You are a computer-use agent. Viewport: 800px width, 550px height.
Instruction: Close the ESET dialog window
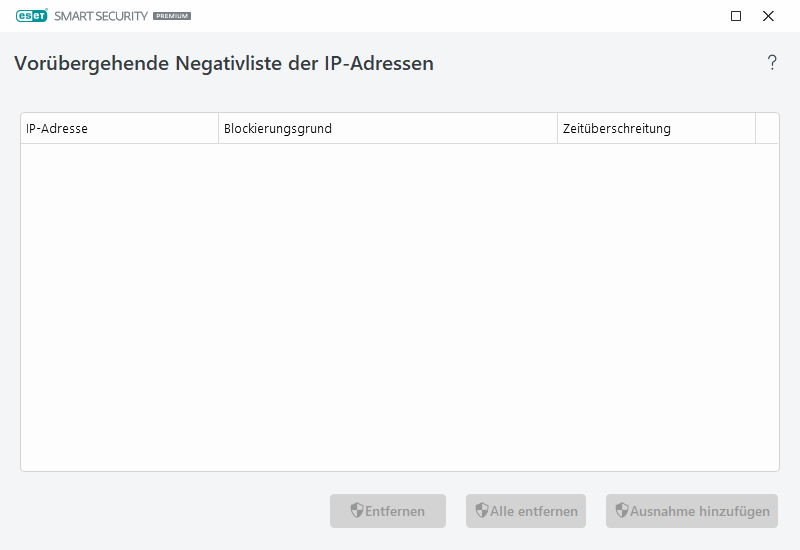click(x=768, y=16)
